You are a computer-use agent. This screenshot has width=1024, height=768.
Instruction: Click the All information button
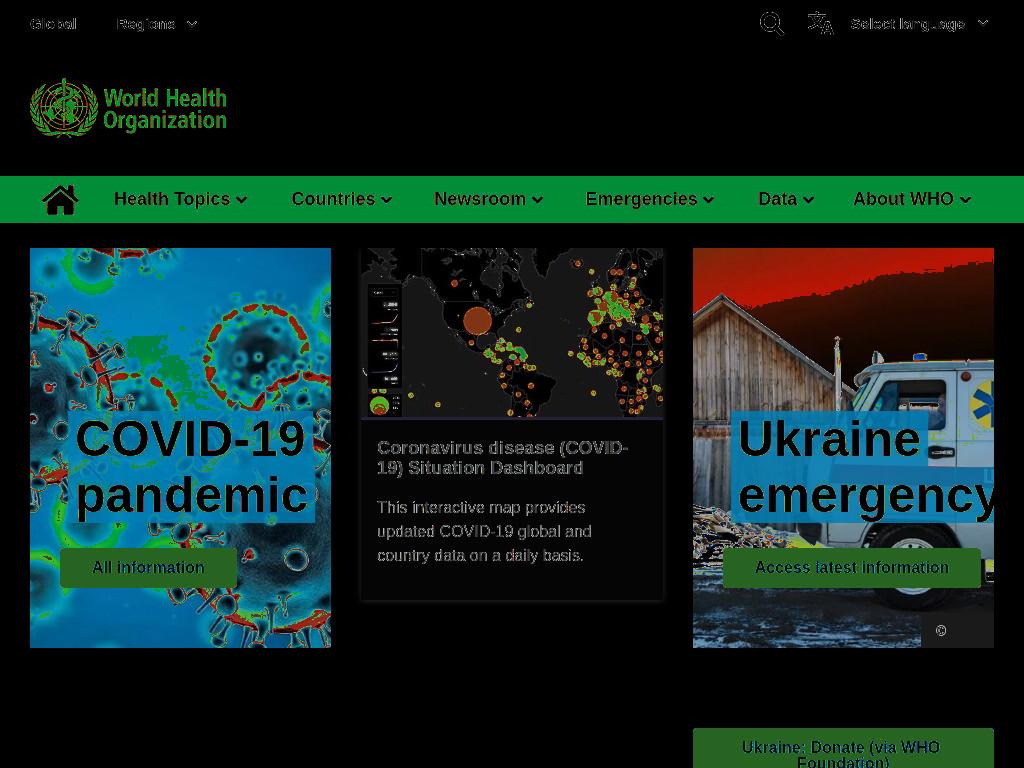(x=148, y=568)
